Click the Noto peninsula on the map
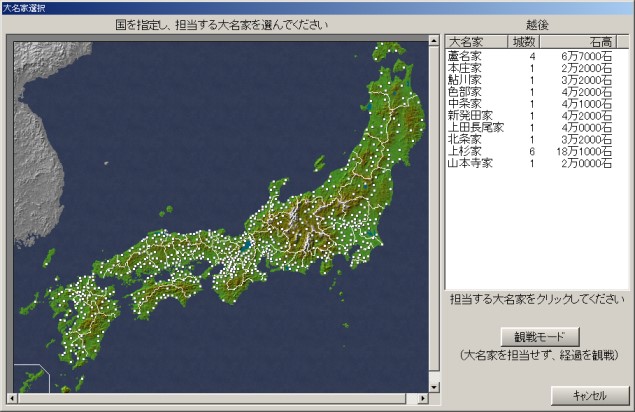 (278, 190)
